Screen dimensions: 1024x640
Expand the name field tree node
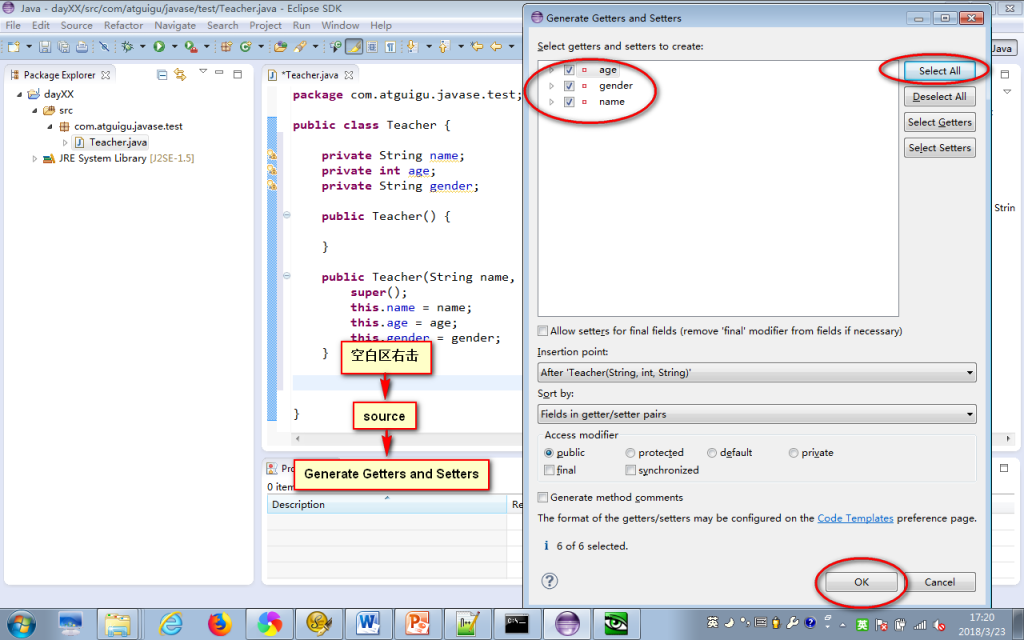[x=552, y=102]
